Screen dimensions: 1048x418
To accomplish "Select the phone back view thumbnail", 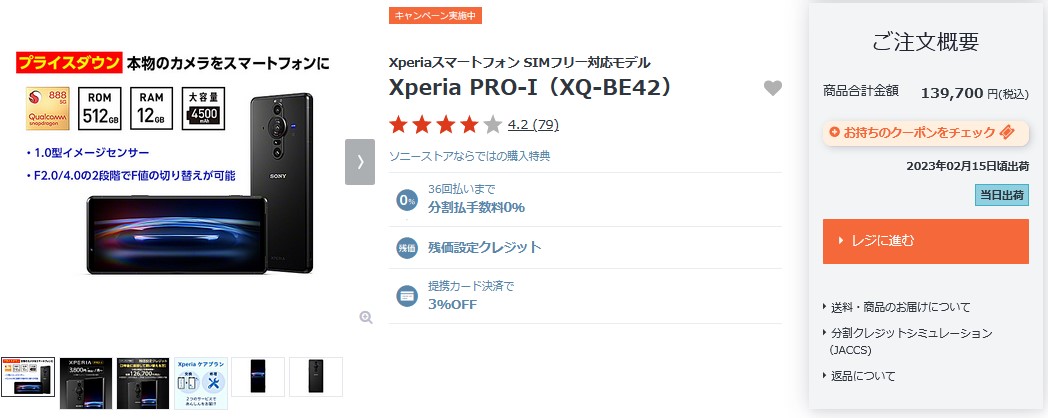I will pos(315,377).
